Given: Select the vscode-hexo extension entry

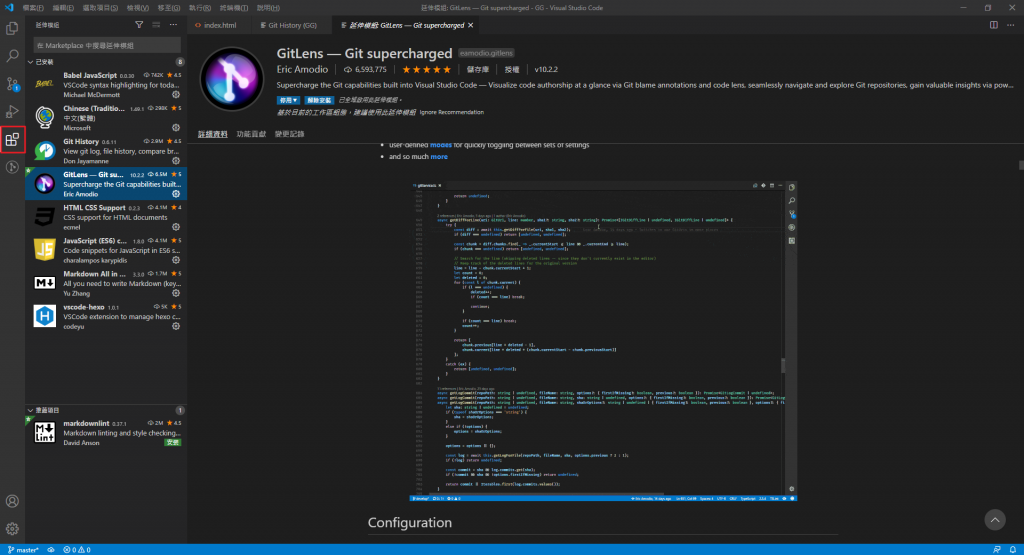Looking at the screenshot, I should (106, 317).
